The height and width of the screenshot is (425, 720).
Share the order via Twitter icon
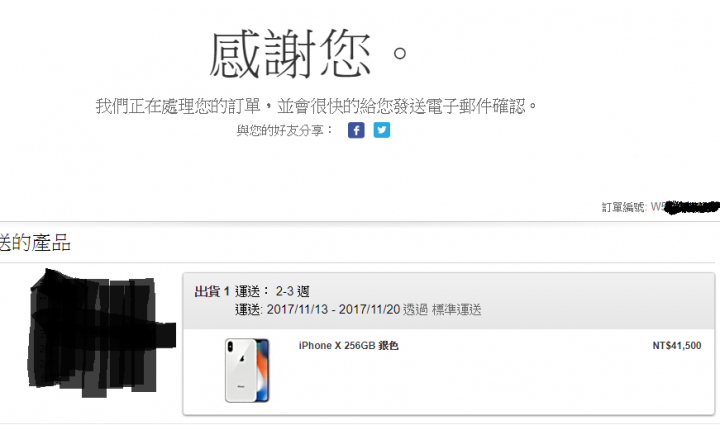coord(382,130)
